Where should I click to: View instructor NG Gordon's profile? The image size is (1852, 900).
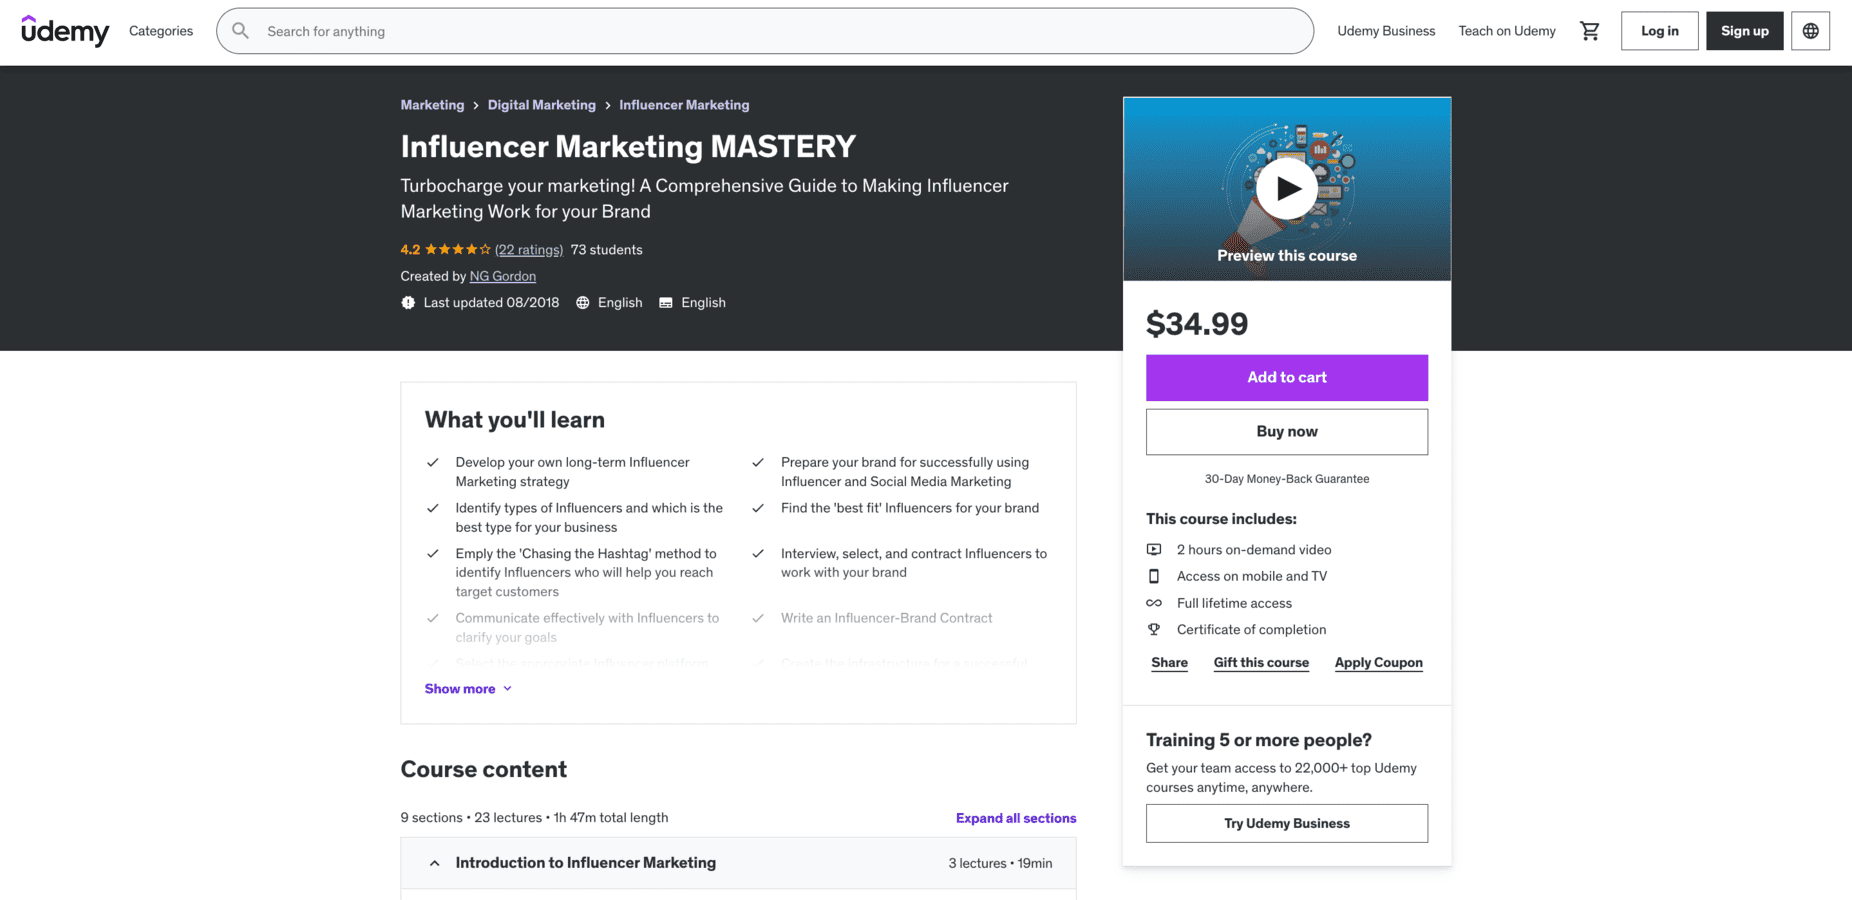click(x=503, y=276)
